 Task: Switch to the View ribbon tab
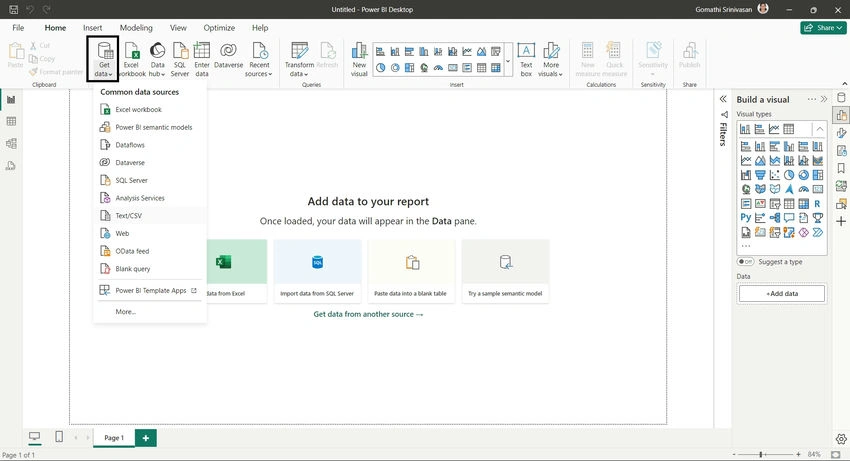tap(178, 28)
